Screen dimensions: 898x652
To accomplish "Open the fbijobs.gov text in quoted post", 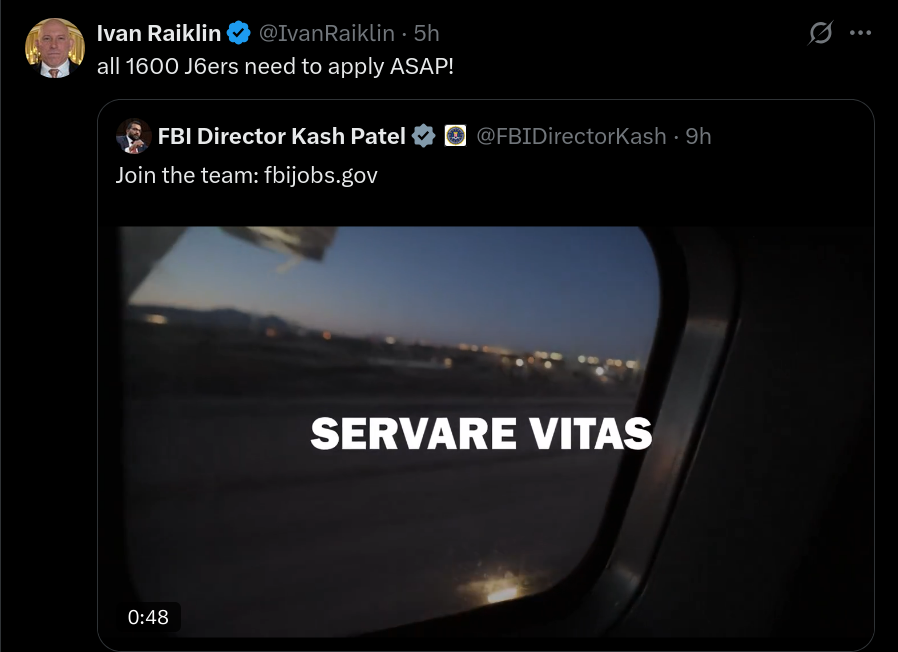I will 321,175.
